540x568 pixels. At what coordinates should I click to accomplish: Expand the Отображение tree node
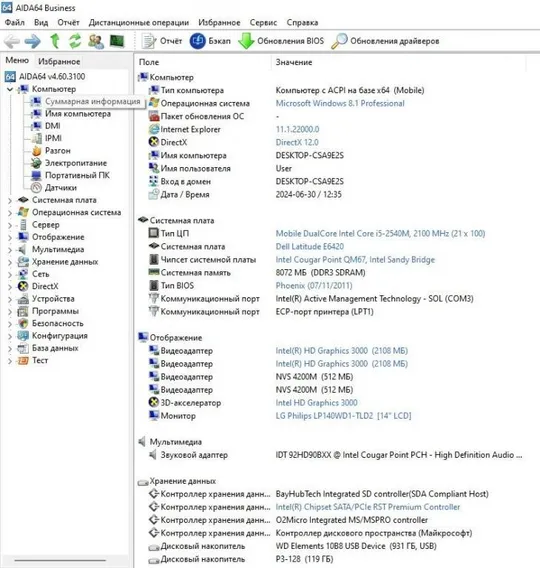coord(10,237)
